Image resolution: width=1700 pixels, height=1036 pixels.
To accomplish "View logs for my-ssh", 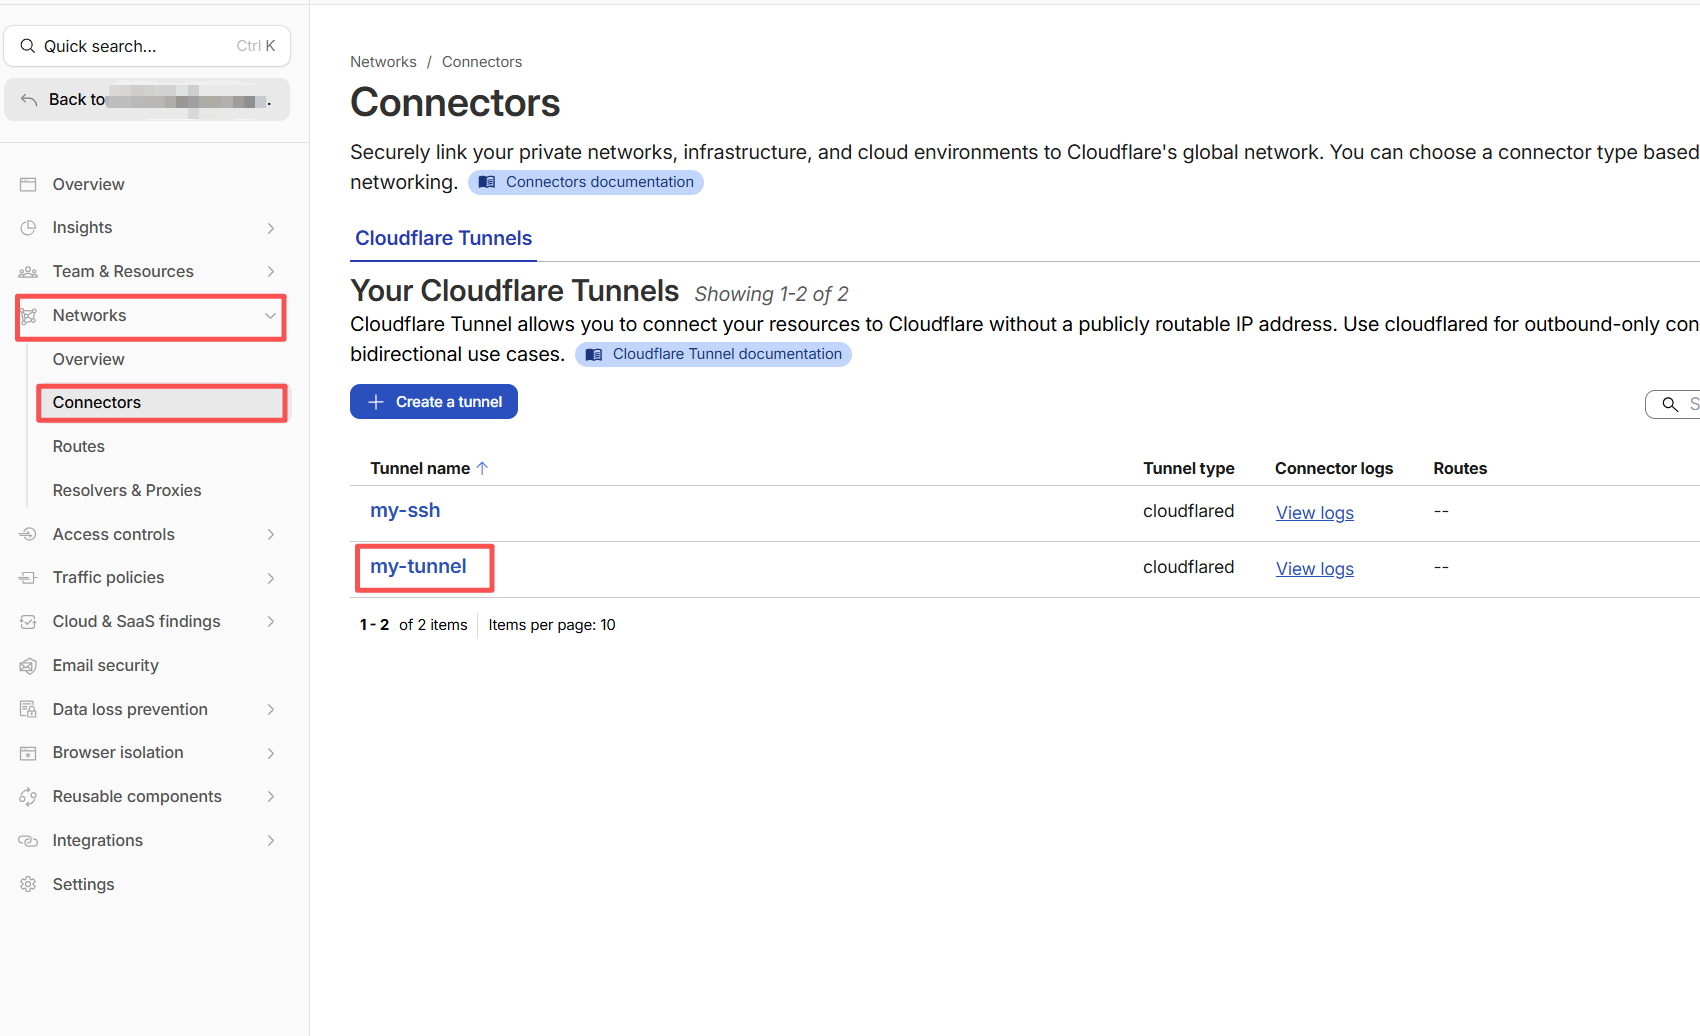I will click(x=1314, y=512).
